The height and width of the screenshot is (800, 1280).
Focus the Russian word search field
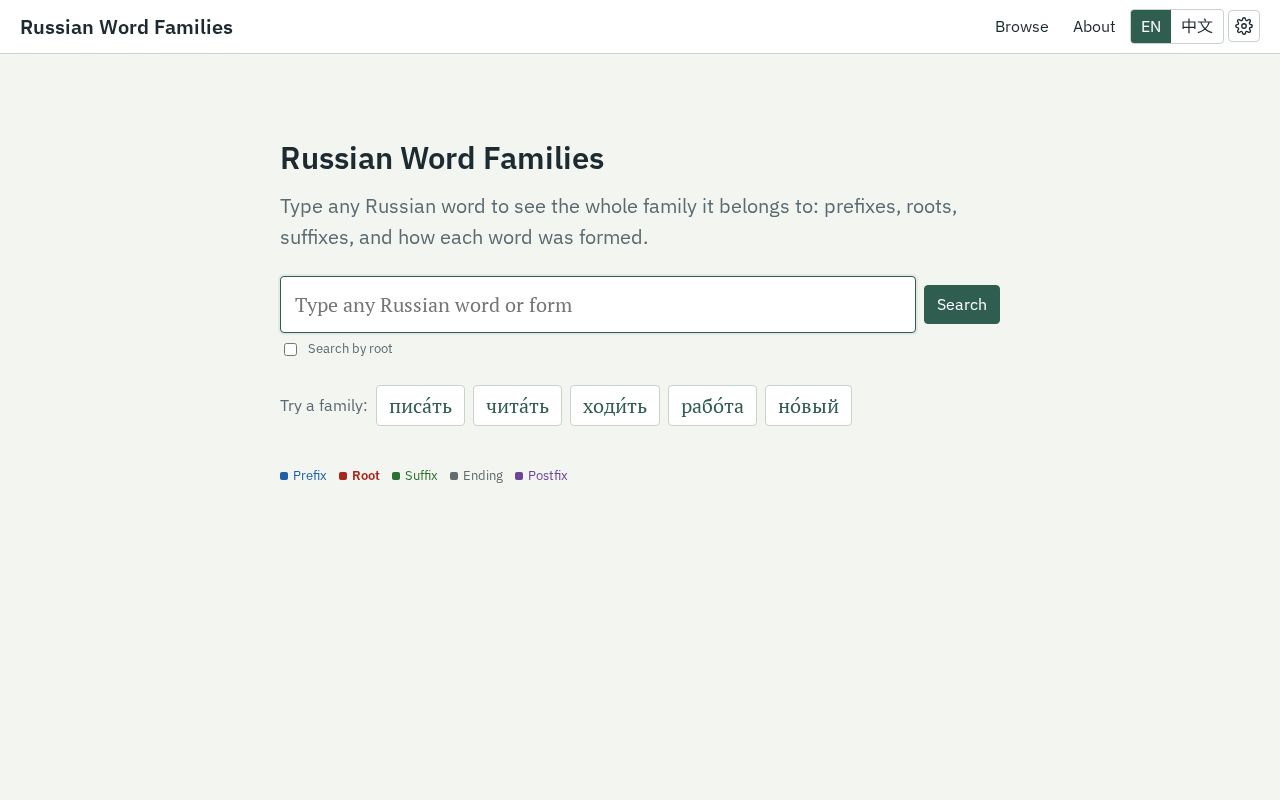[598, 304]
